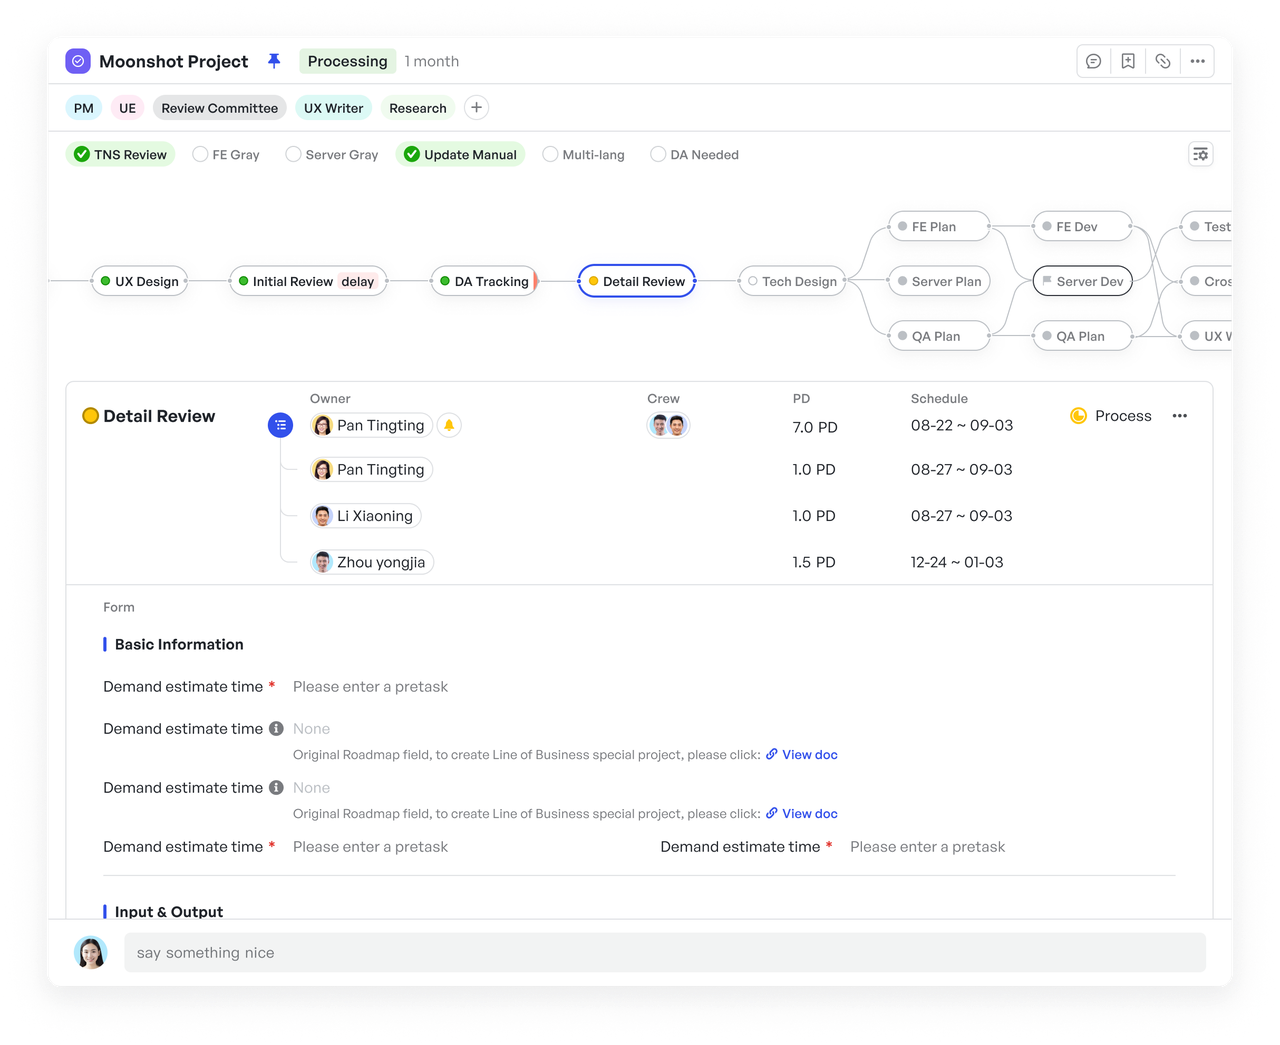This screenshot has width=1280, height=1045.
Task: Check the DA Needed filter circle
Action: [x=658, y=154]
